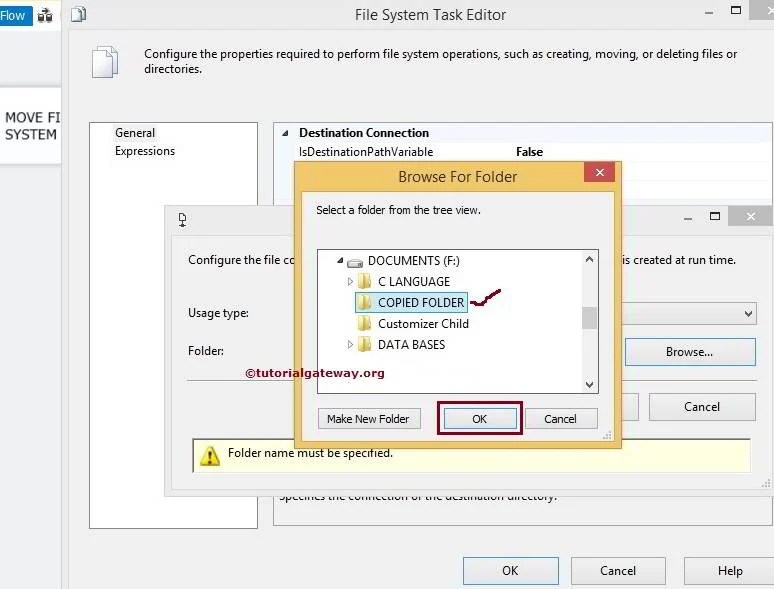Click the warning icon in message bar

[x=210, y=455]
